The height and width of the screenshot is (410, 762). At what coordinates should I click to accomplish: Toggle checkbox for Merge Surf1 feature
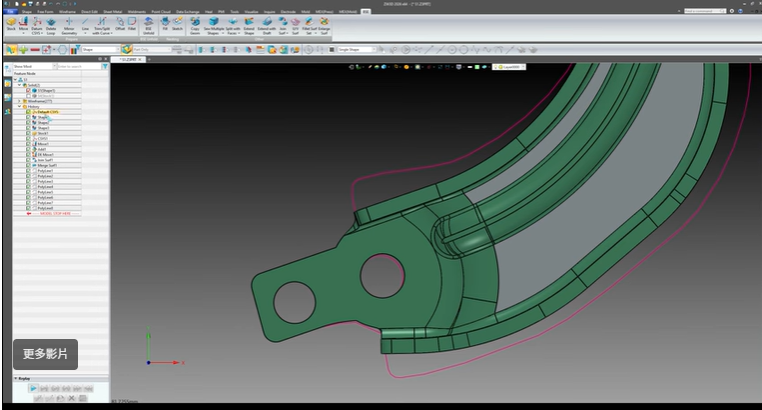point(29,165)
